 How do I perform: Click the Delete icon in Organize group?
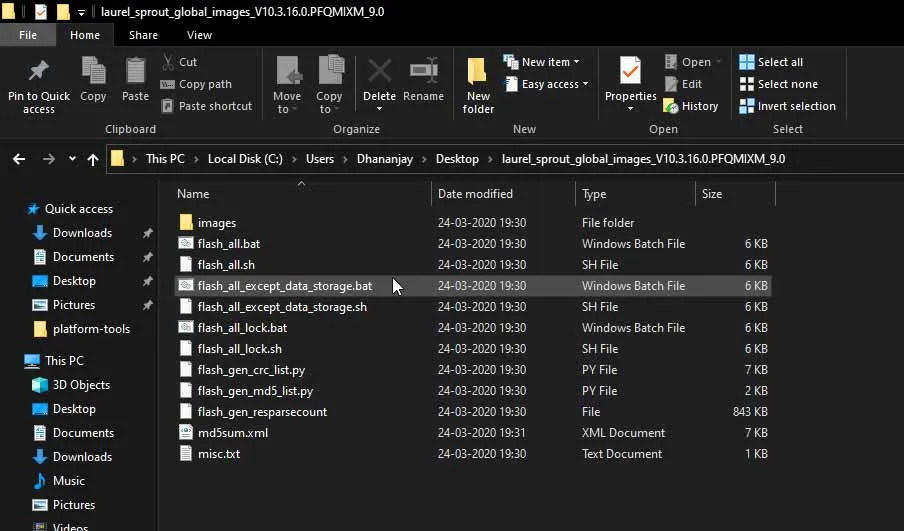[379, 73]
